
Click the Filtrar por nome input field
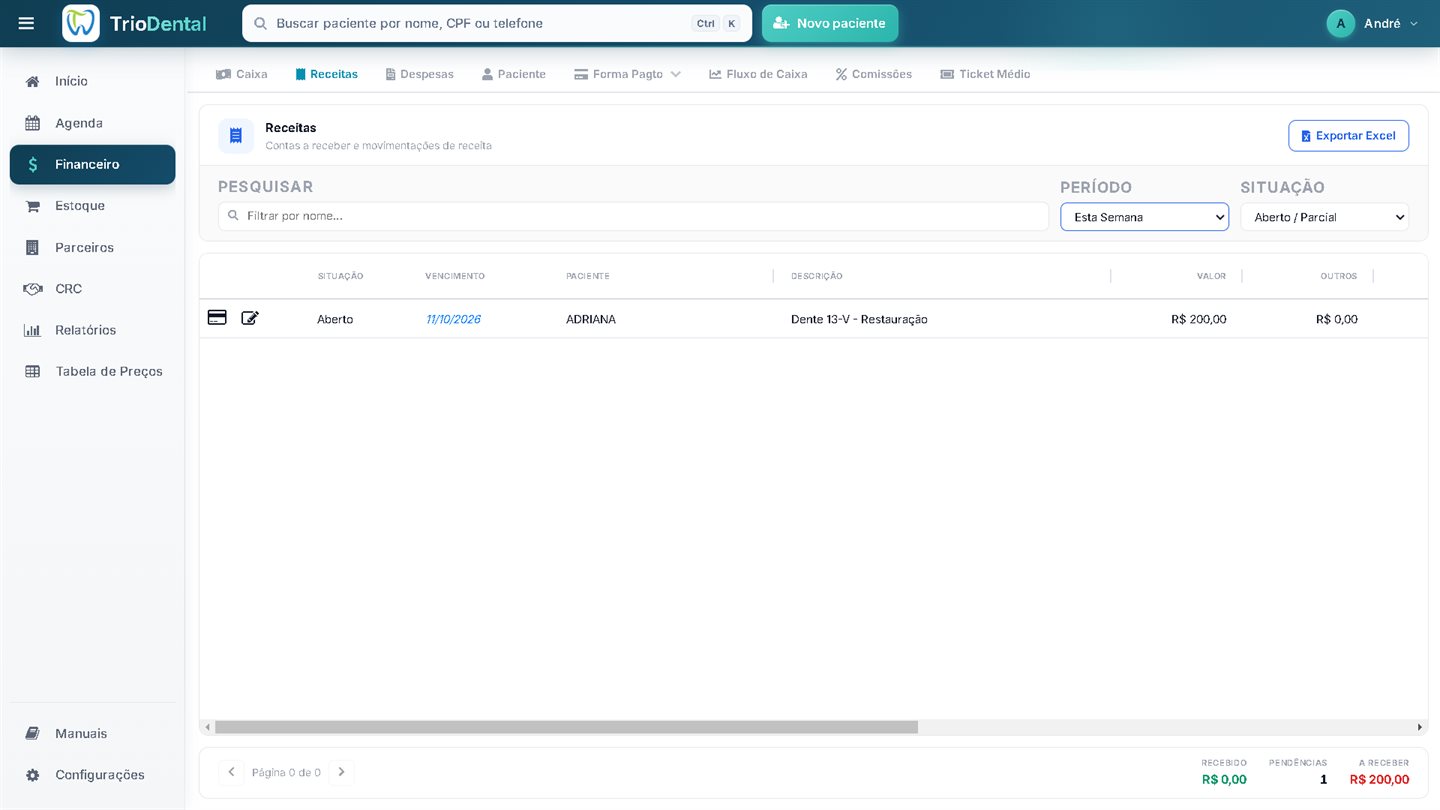(x=633, y=216)
